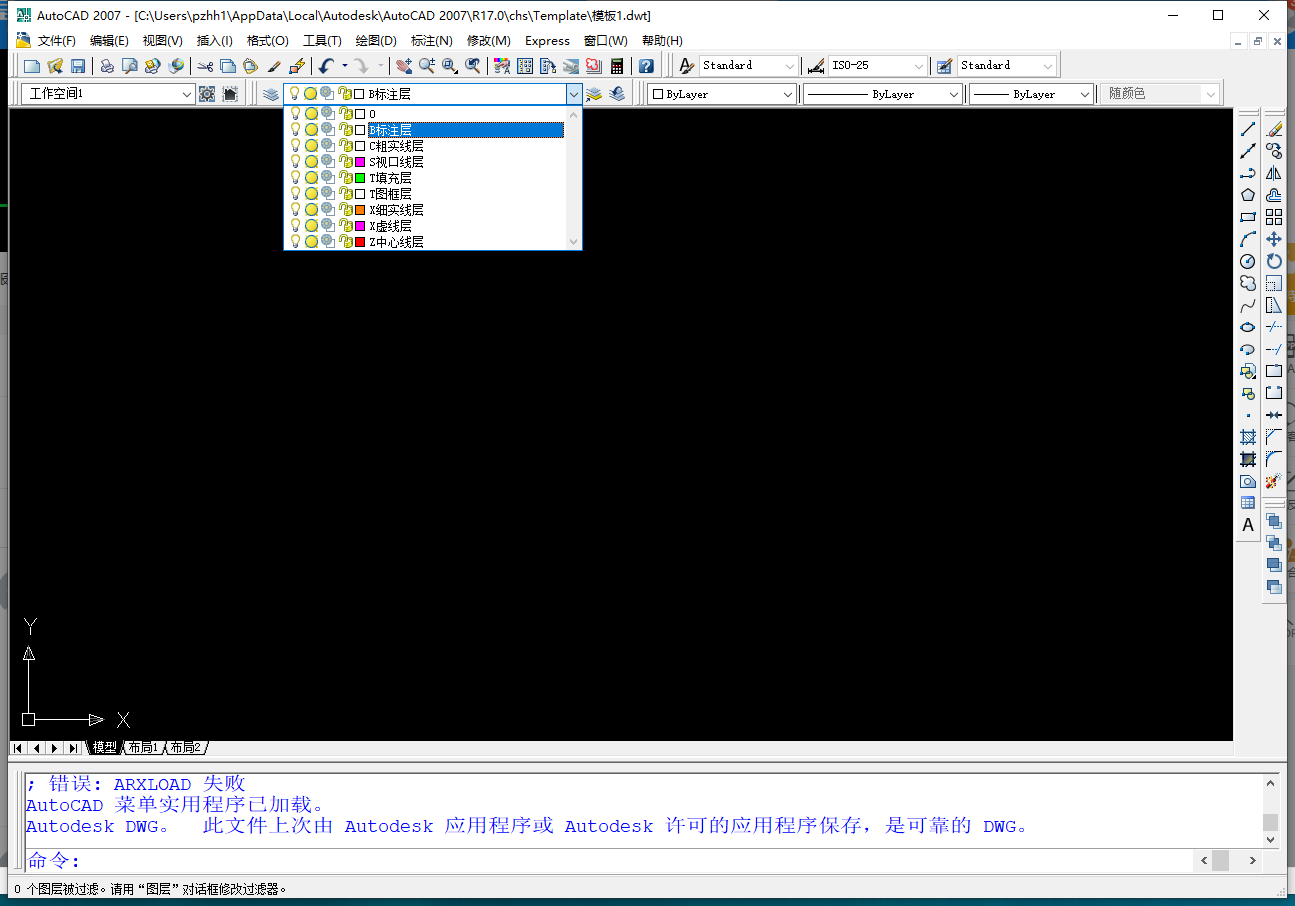The image size is (1295, 906).
Task: Select the Spline curve tool
Action: (1248, 305)
